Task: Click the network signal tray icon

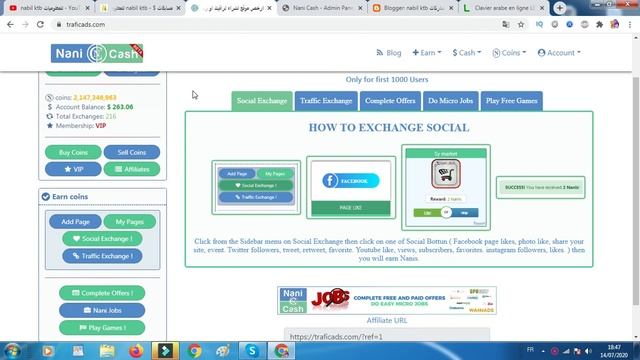Action: click(x=566, y=351)
